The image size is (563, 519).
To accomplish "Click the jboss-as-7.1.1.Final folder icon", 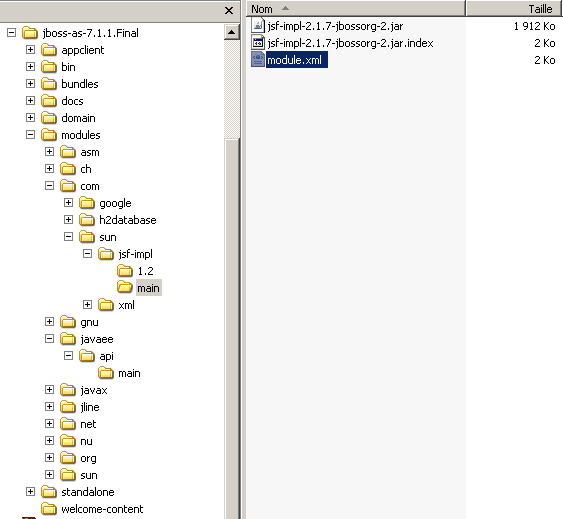I will coord(30,33).
